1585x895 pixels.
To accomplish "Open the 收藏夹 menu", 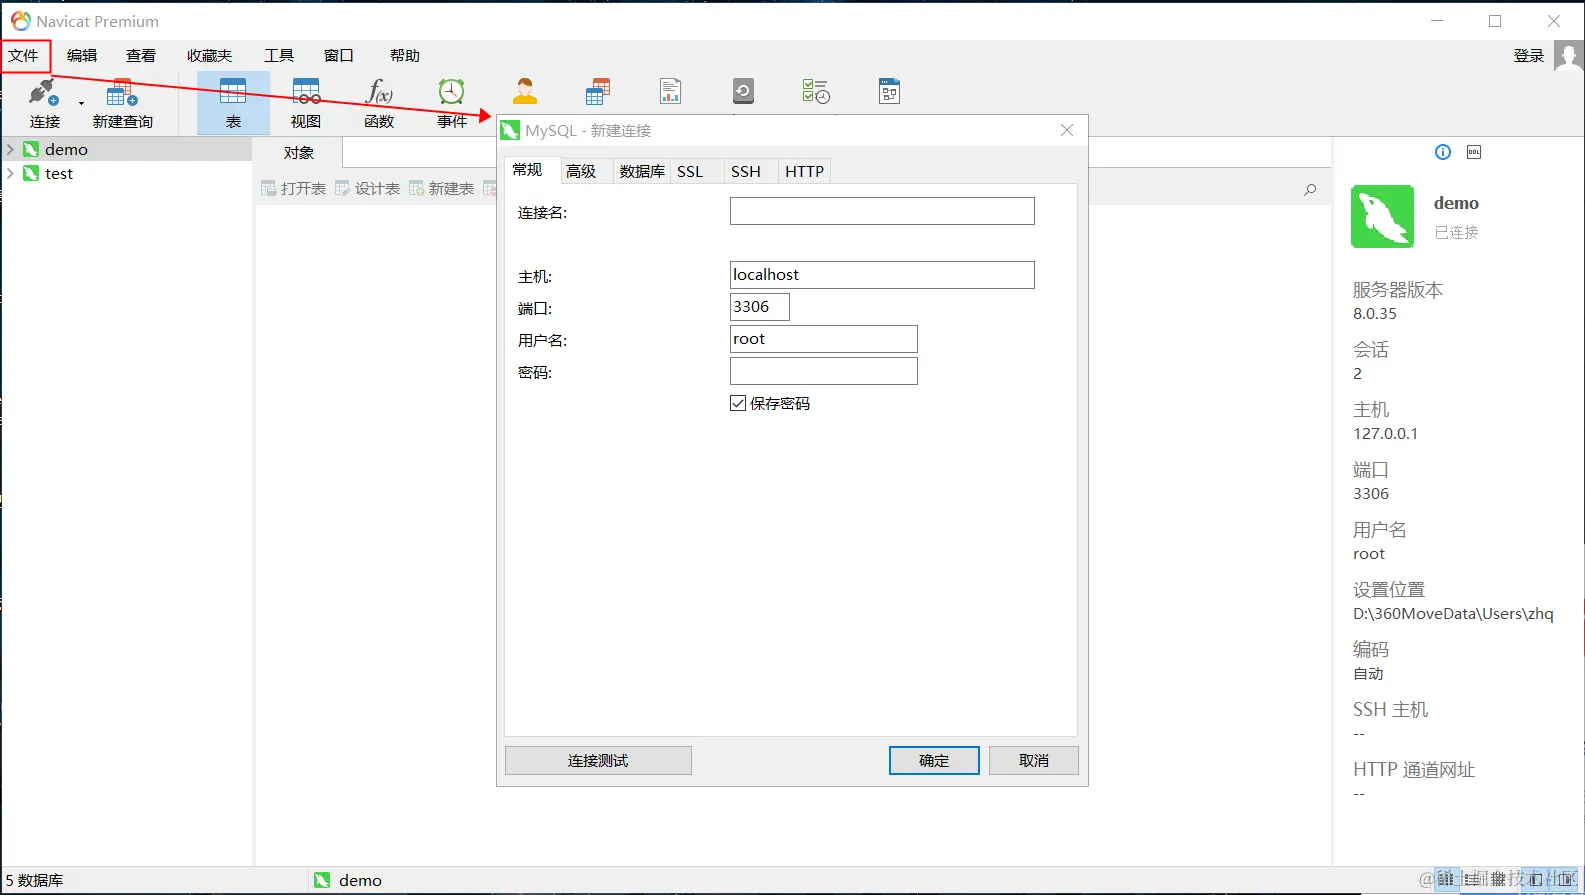I will pyautogui.click(x=209, y=56).
